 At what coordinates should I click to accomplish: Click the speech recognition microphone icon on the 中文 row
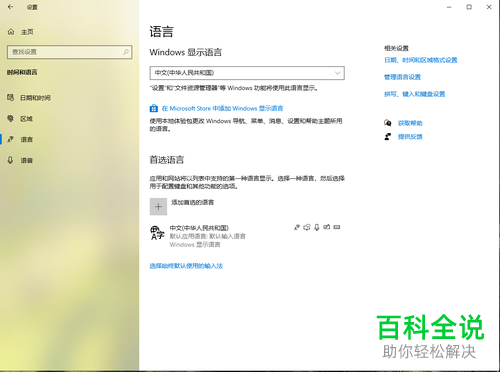317,227
